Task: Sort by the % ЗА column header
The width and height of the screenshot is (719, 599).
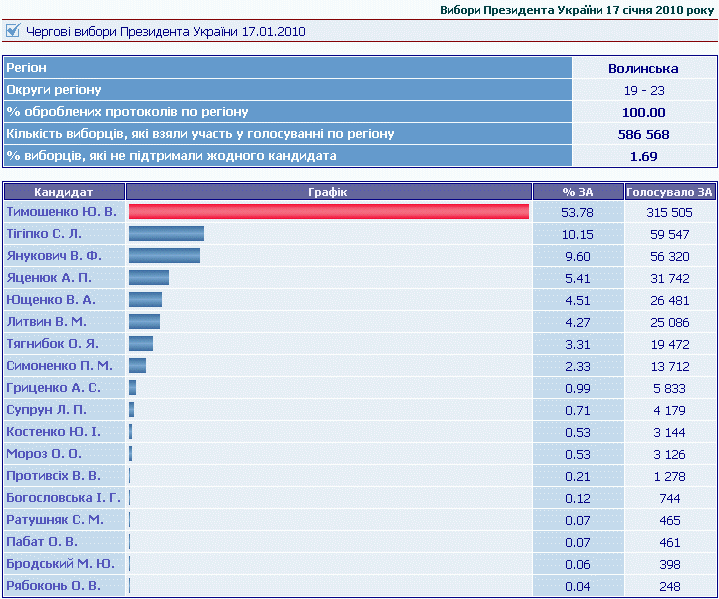Action: pyautogui.click(x=578, y=191)
